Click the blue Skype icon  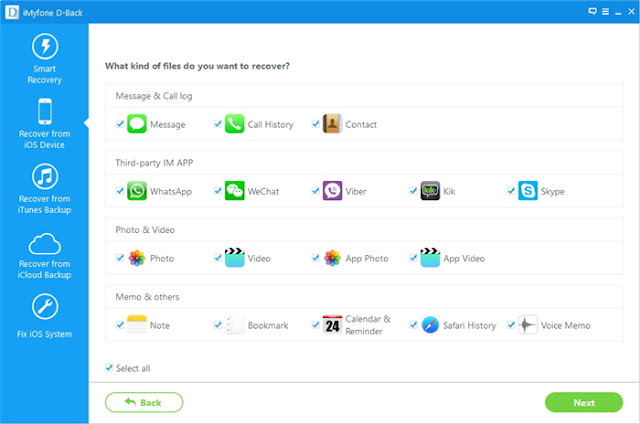click(528, 191)
